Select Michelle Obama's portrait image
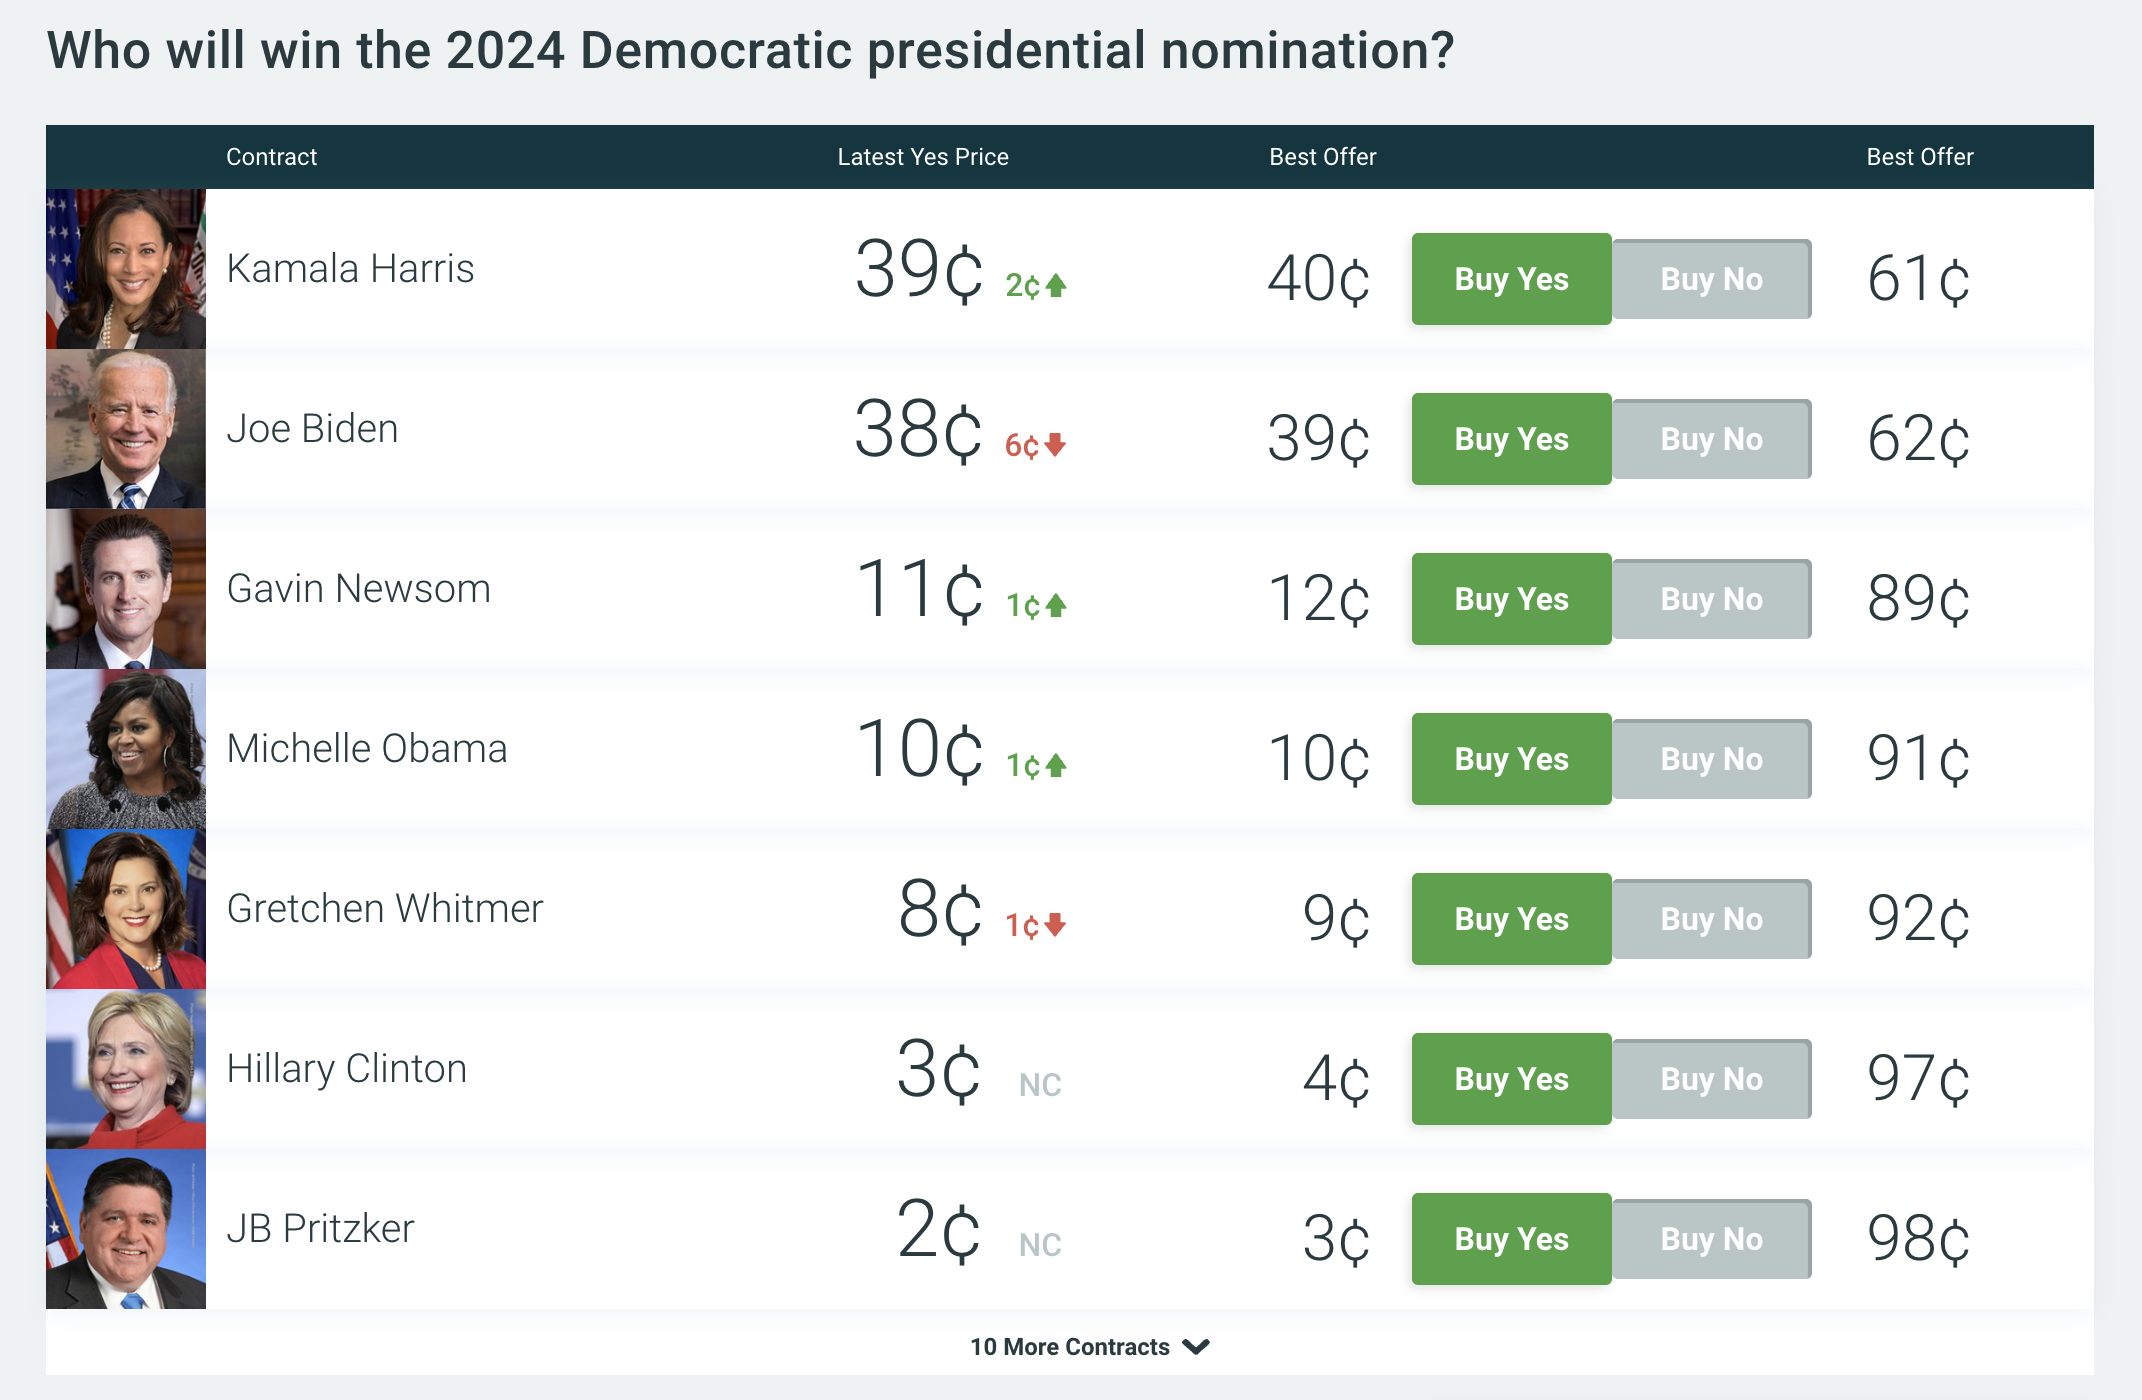The width and height of the screenshot is (2142, 1400). 126,749
